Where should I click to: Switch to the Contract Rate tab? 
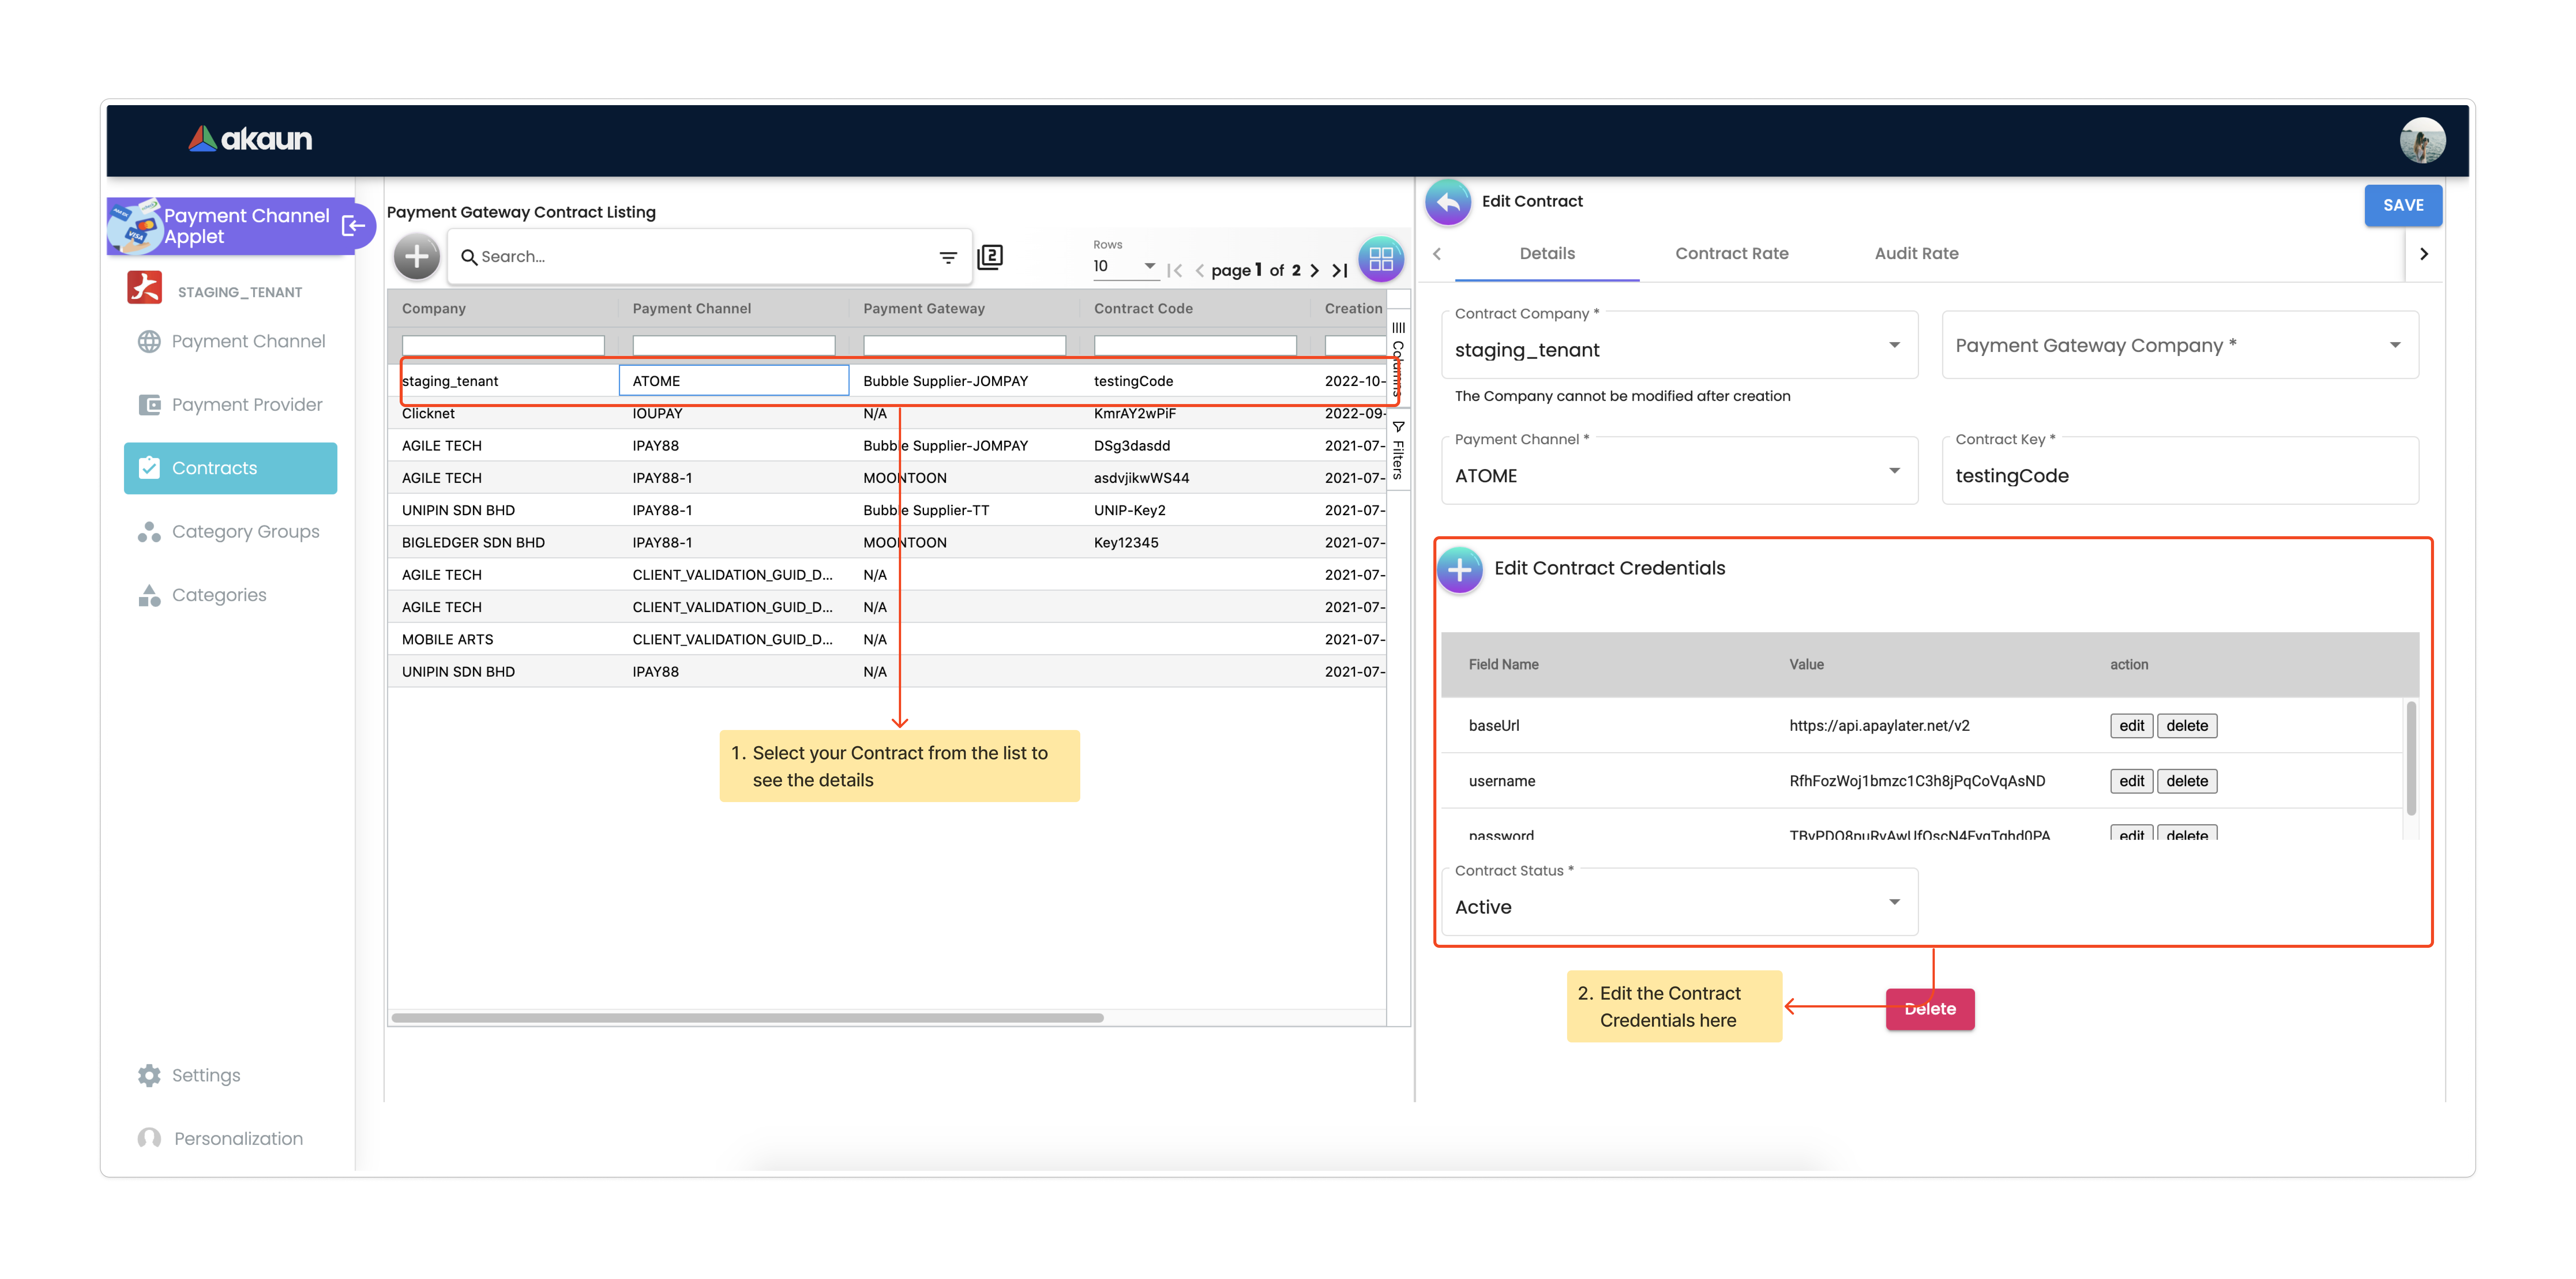(1731, 254)
